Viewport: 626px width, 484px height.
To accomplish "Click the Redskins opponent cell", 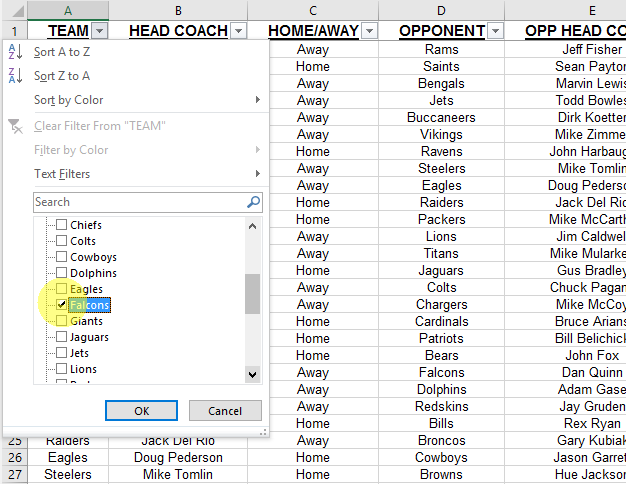I will [441, 406].
